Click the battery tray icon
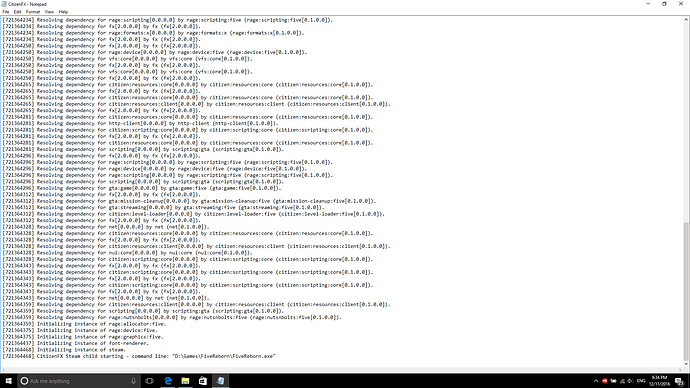This screenshot has width=690, height=388. (x=613, y=381)
